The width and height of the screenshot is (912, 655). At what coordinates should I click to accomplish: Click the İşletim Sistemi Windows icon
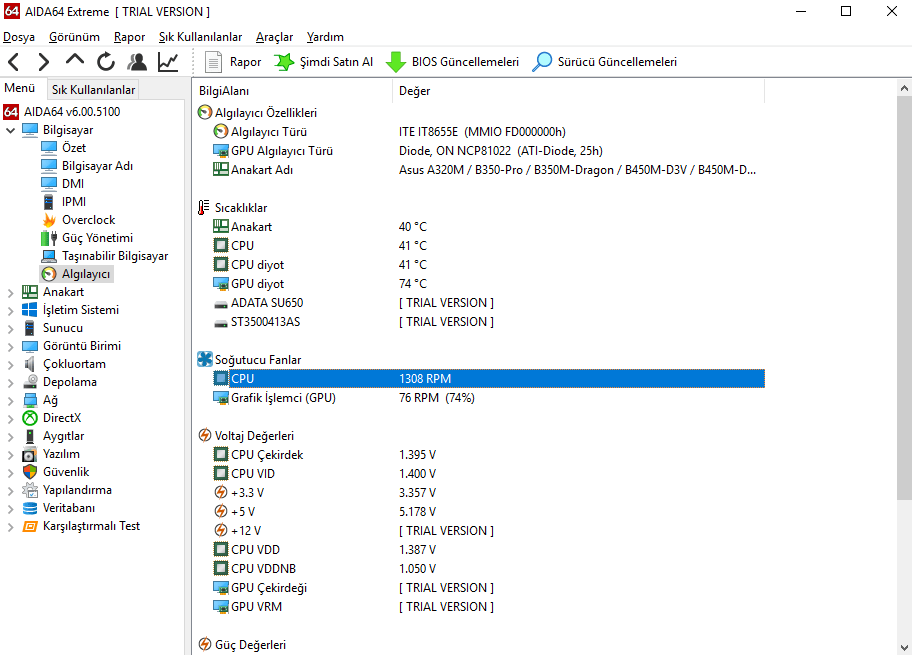click(30, 310)
